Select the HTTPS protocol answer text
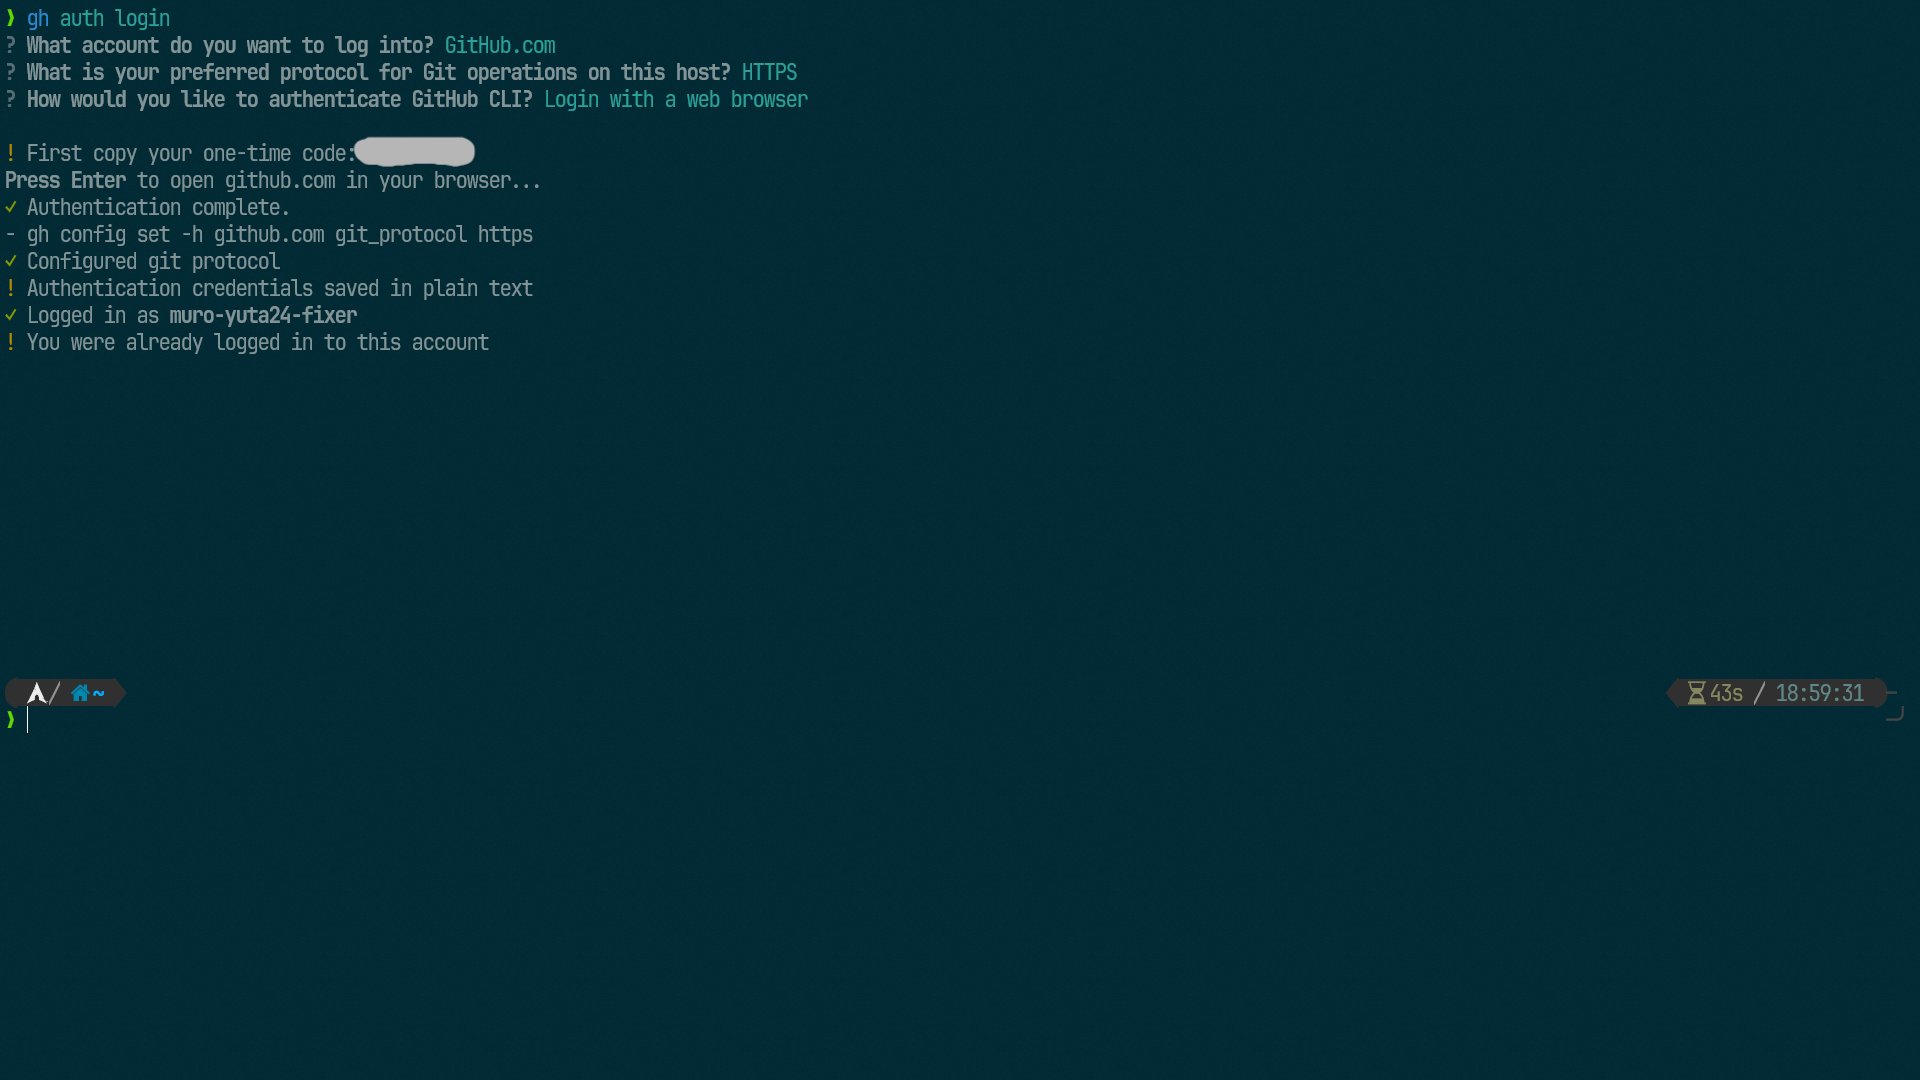Image resolution: width=1920 pixels, height=1080 pixels. pyautogui.click(x=768, y=72)
